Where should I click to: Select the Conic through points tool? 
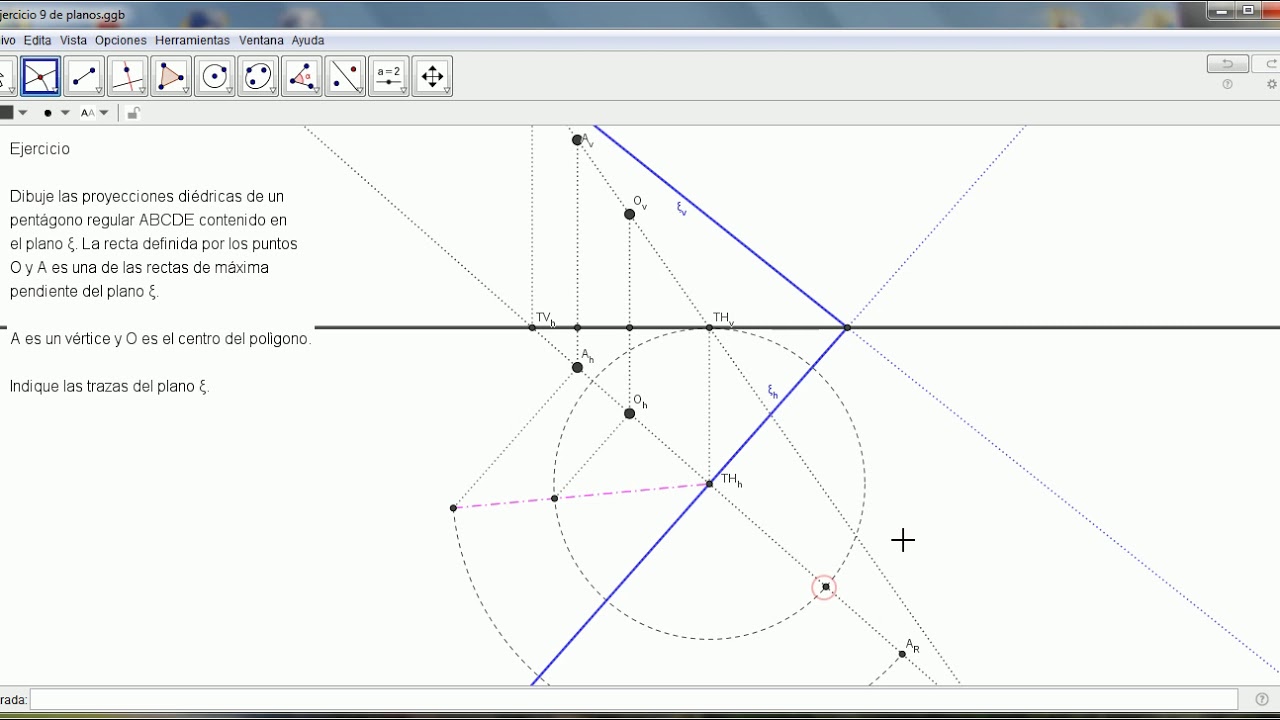258,77
